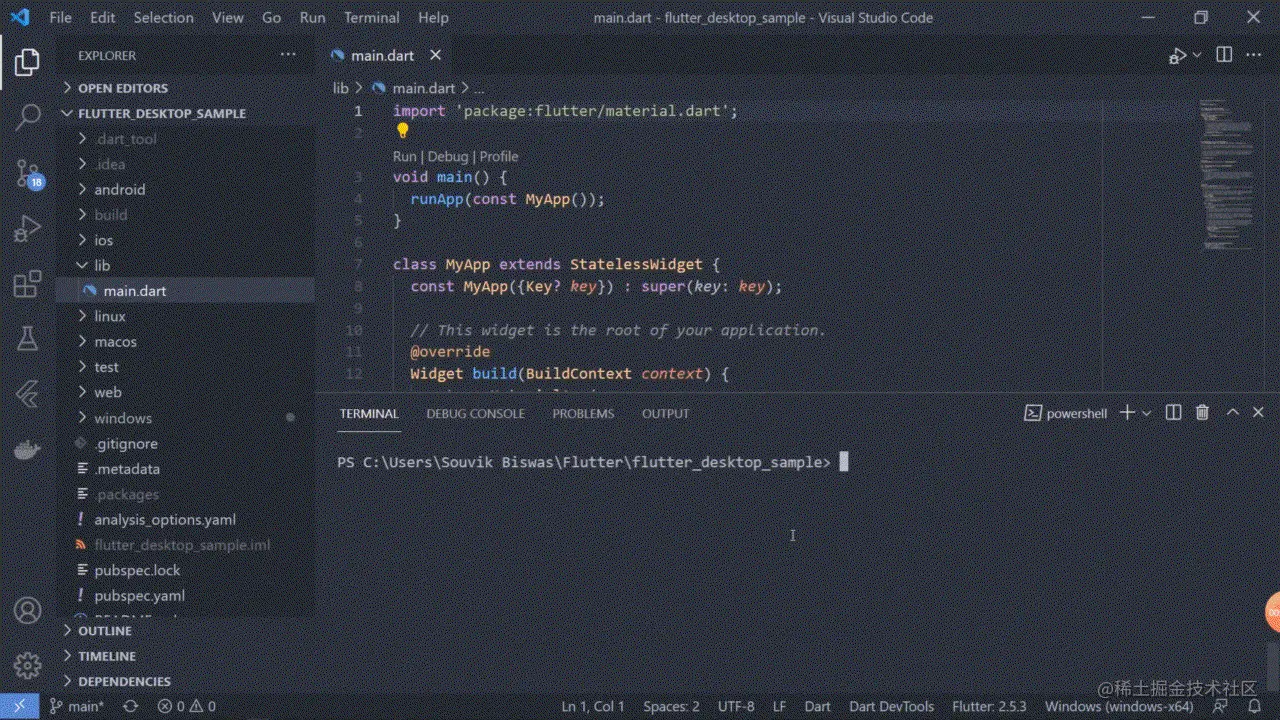Click the yellow lightbulb quick fix indicator
Screen dimensions: 1280x720
pyautogui.click(x=403, y=129)
